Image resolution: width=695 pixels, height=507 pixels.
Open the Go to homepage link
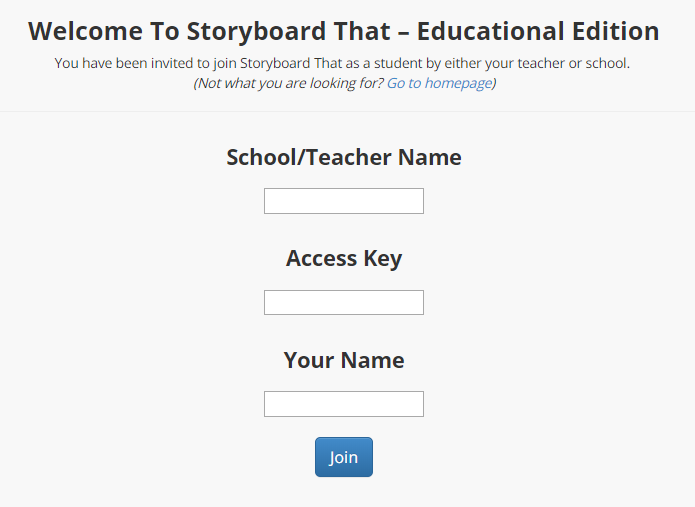click(x=439, y=83)
